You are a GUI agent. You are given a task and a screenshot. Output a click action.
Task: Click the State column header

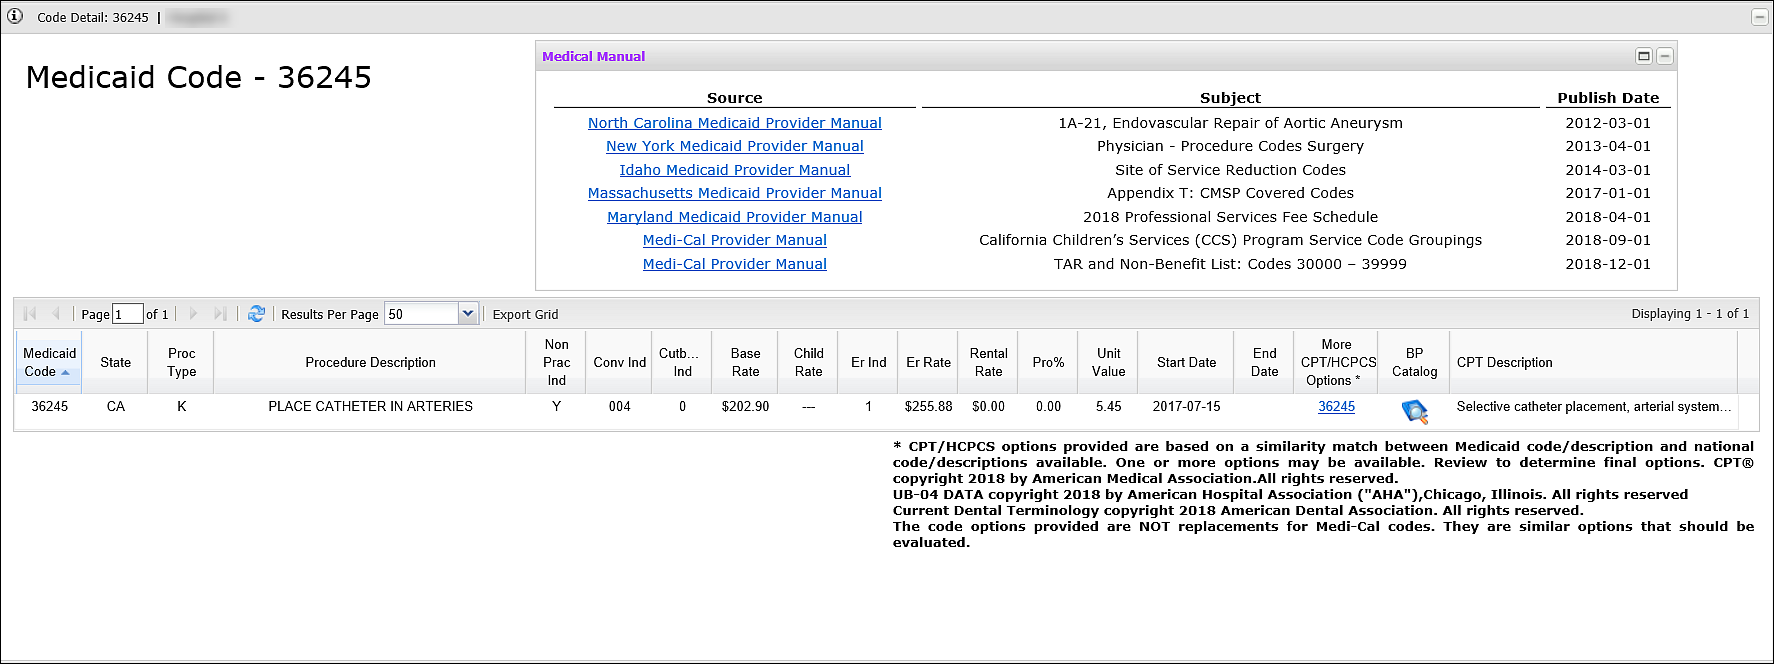click(115, 362)
